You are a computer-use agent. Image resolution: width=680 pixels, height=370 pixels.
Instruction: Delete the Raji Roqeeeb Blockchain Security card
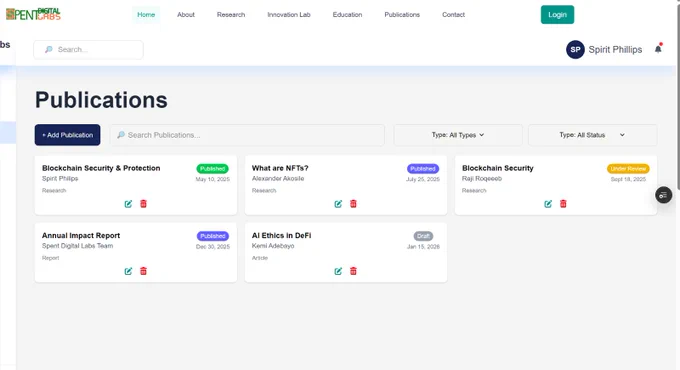tap(563, 204)
